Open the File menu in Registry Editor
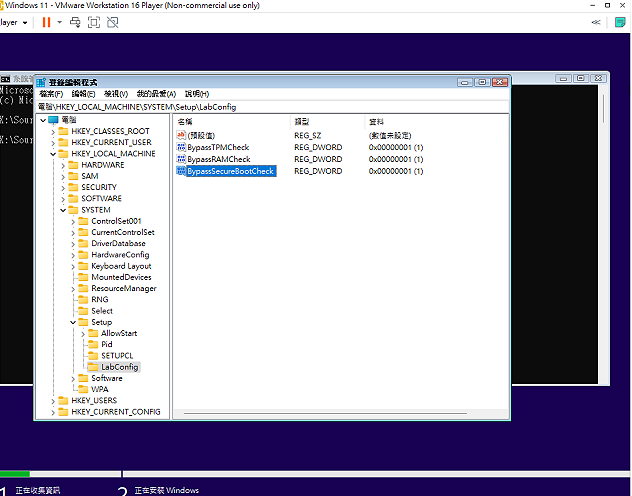 51,94
